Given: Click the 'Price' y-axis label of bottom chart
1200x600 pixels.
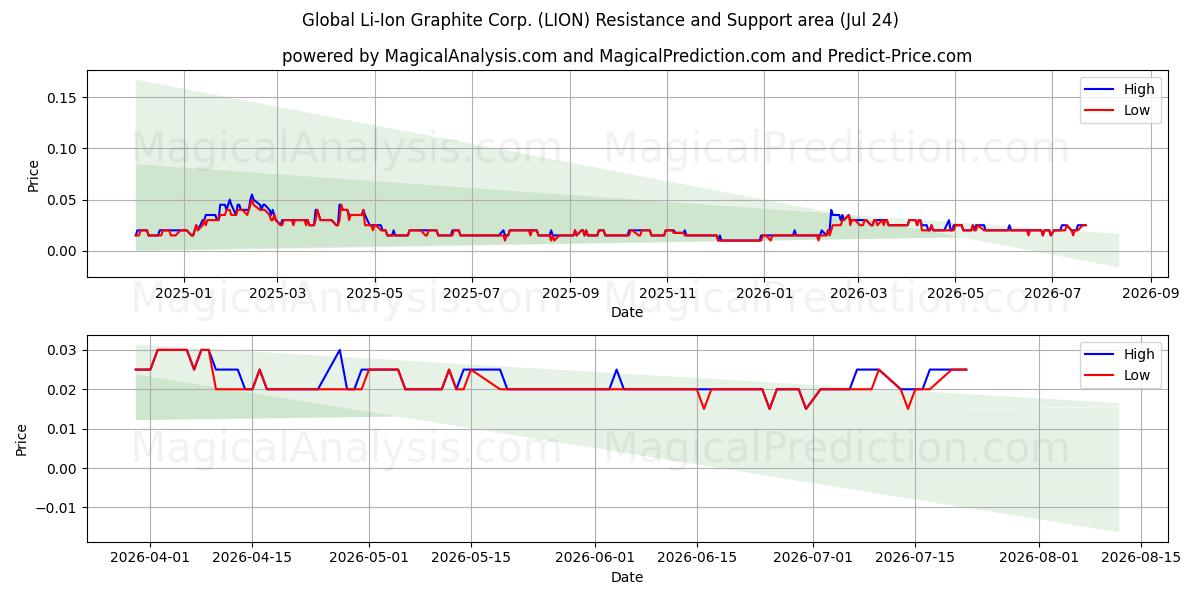Looking at the screenshot, I should [22, 439].
